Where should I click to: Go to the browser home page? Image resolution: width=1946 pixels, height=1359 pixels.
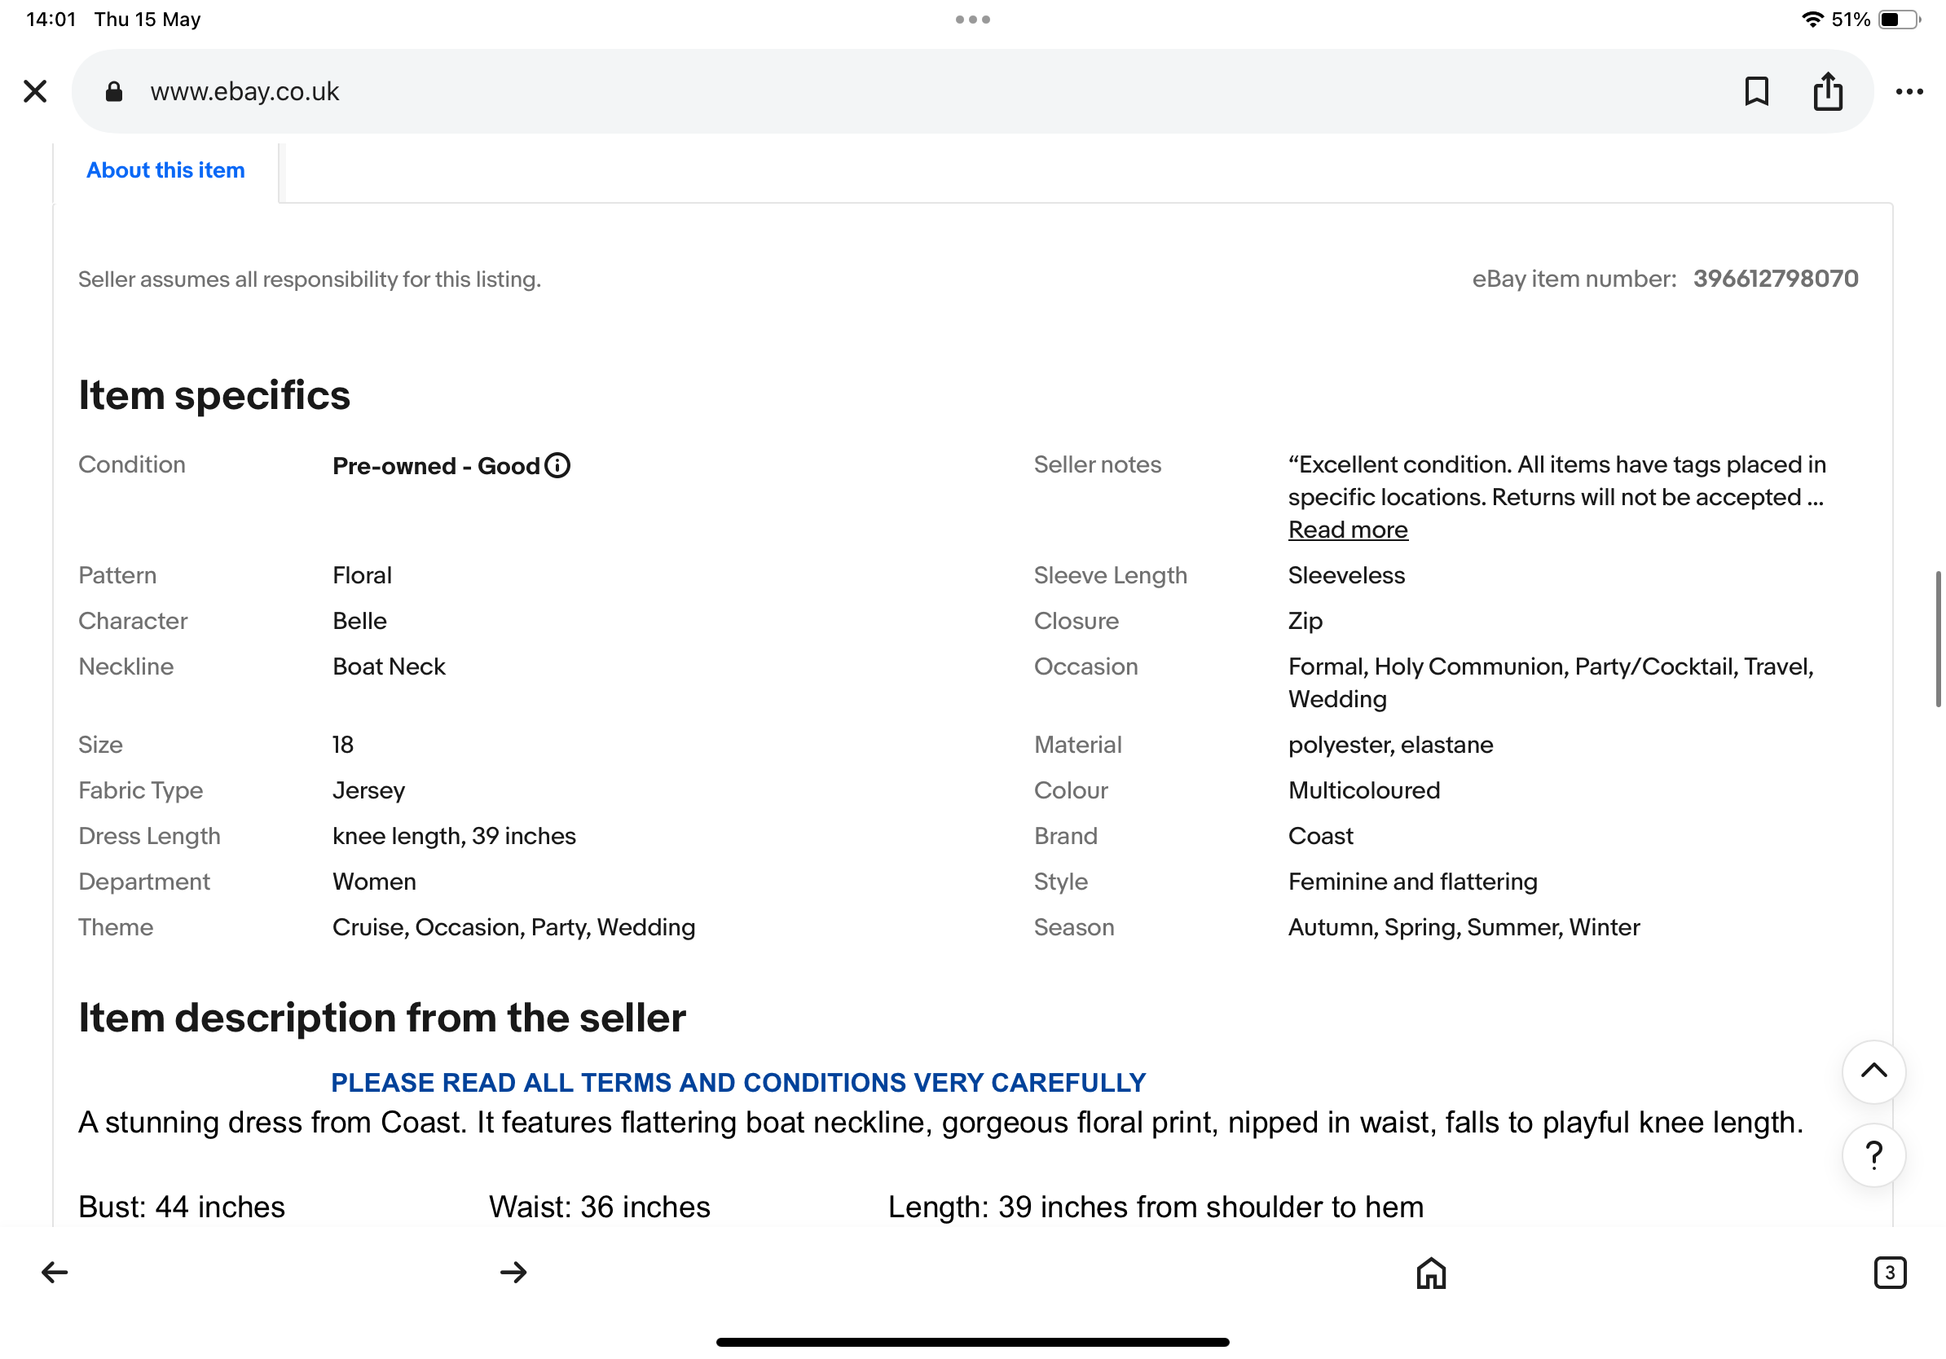click(1431, 1272)
